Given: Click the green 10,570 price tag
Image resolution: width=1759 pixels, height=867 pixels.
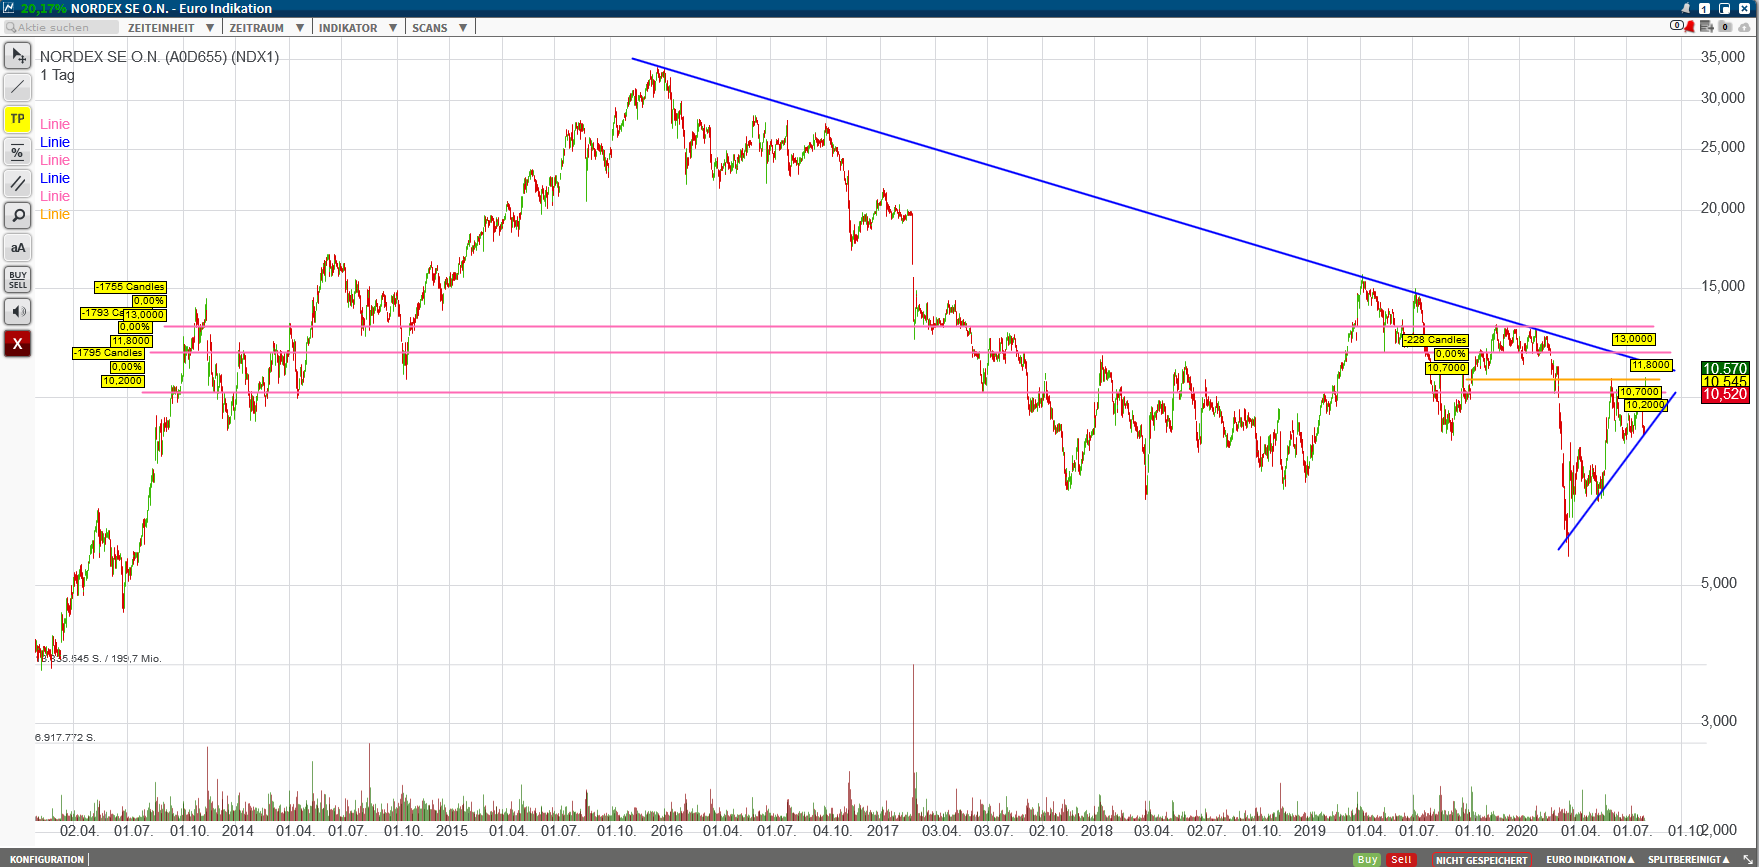Looking at the screenshot, I should (x=1725, y=369).
